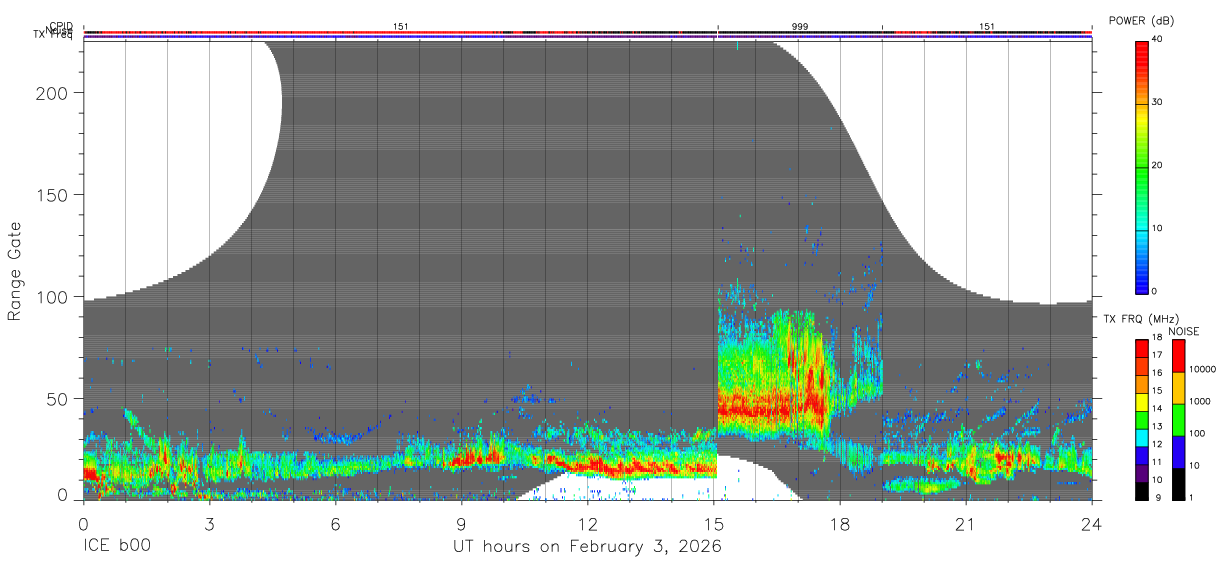Select the 999 CPID label
This screenshot has width=1228, height=567.
800,26
